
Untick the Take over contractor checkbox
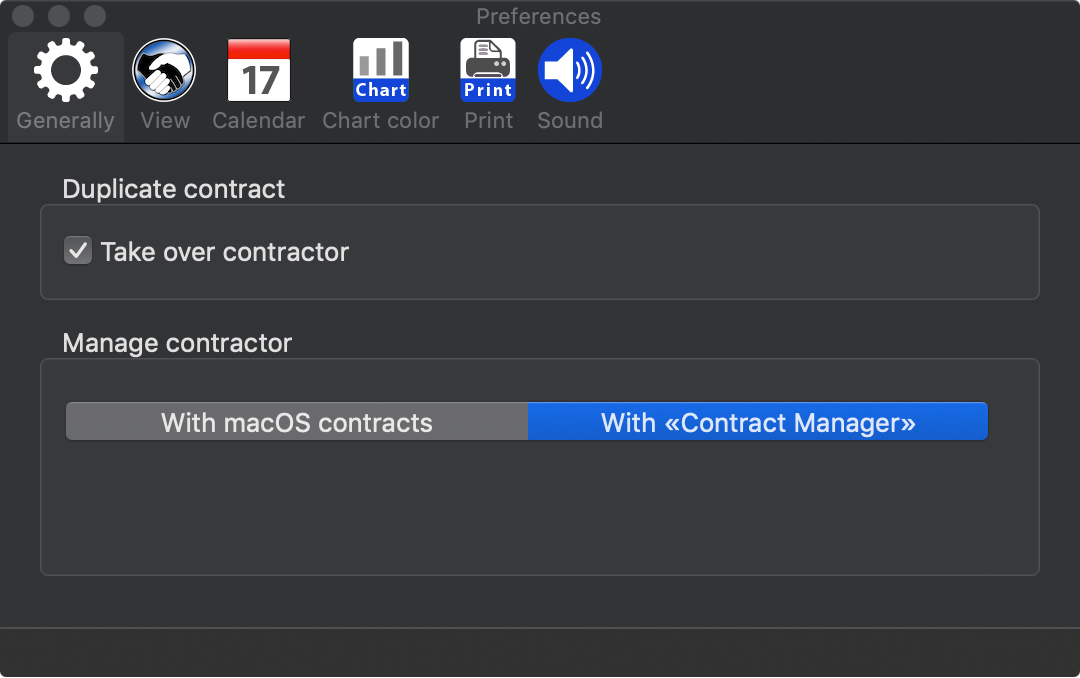(78, 251)
